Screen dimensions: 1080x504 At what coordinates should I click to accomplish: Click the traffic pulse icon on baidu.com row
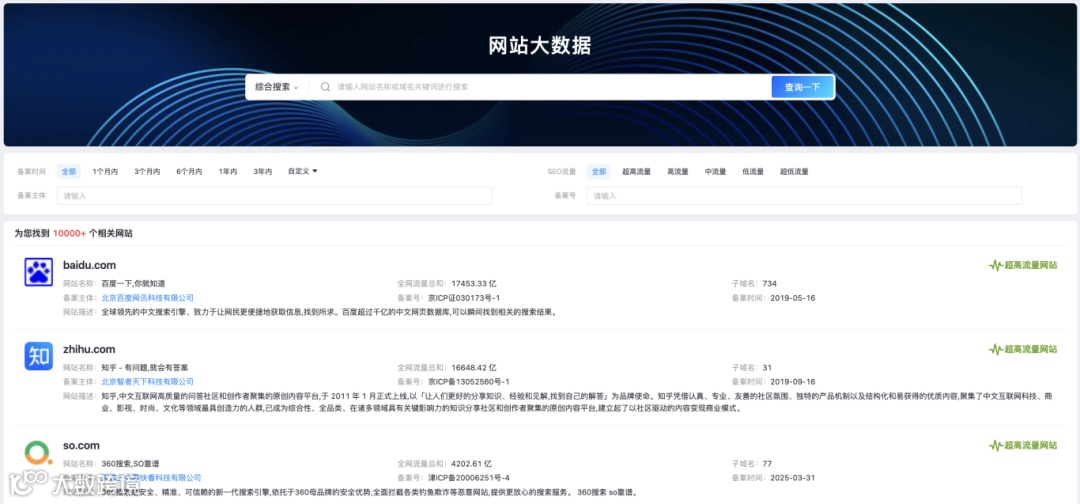point(995,265)
